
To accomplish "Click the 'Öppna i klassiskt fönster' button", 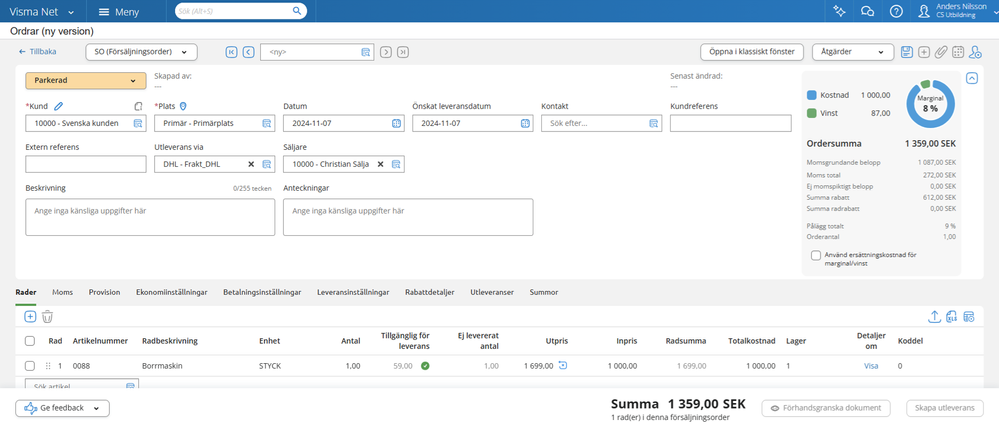I will click(x=751, y=52).
